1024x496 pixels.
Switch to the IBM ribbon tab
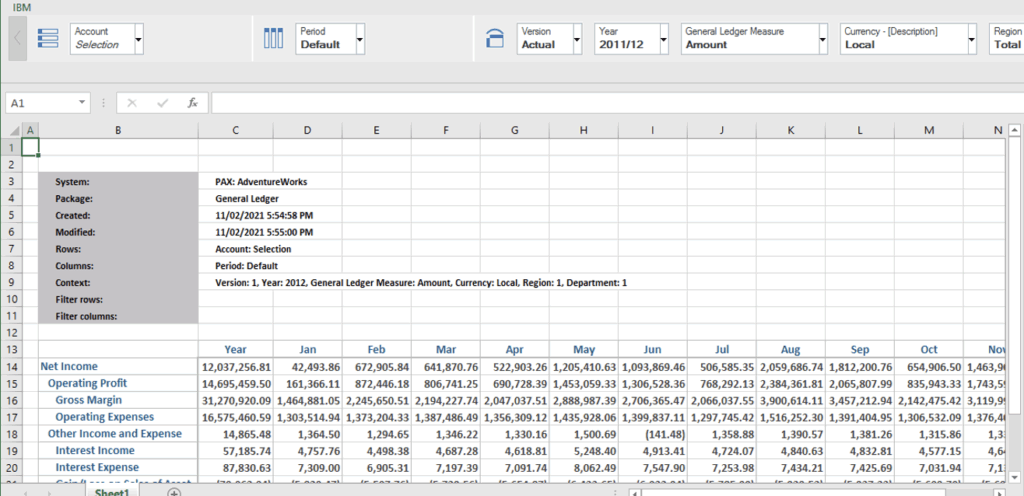point(21,7)
